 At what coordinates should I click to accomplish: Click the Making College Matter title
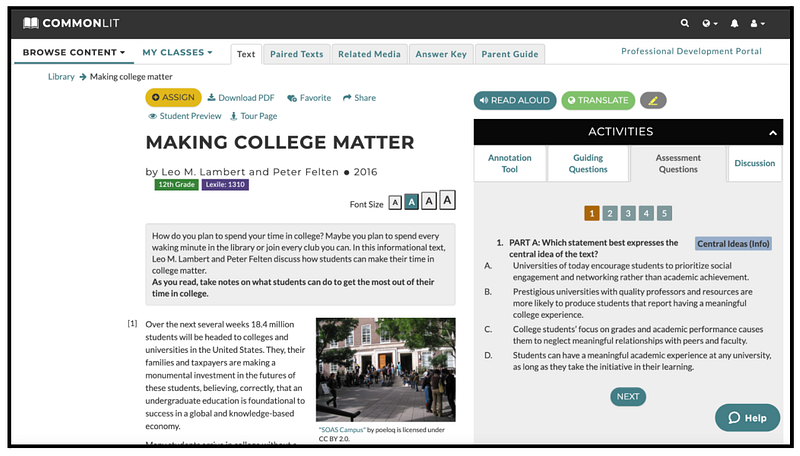click(280, 142)
